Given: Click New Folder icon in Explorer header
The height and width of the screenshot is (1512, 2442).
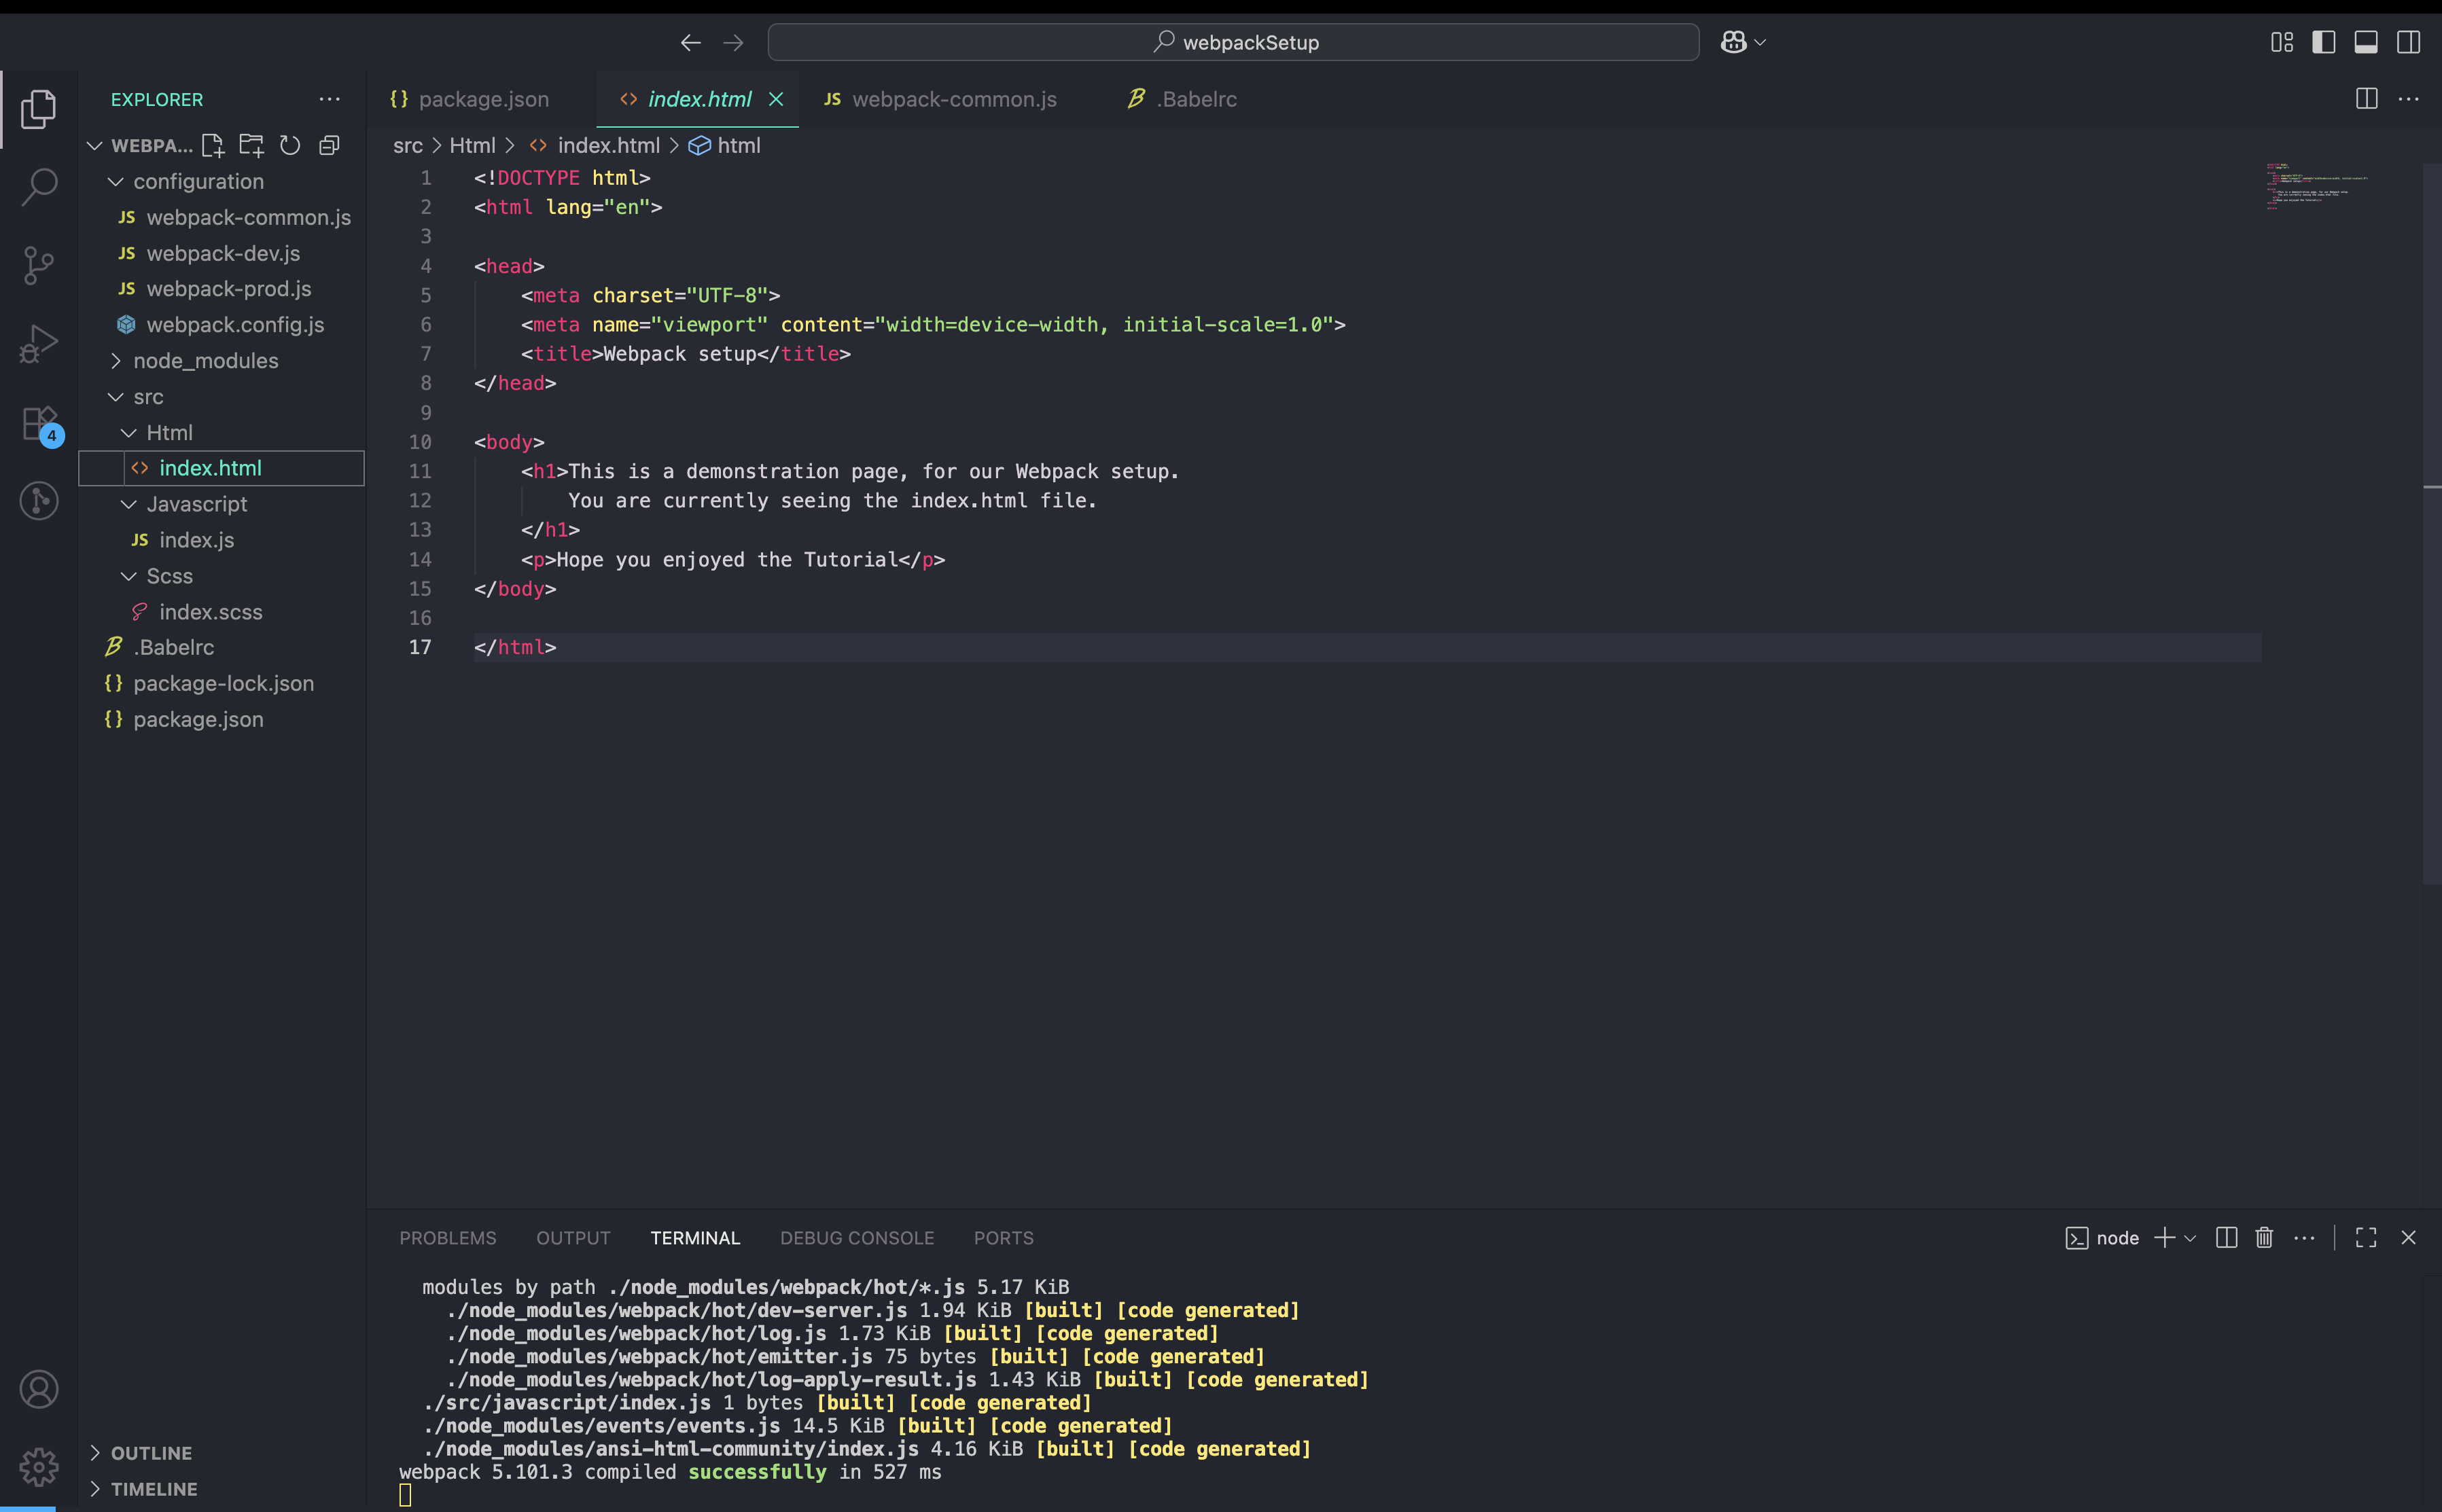Looking at the screenshot, I should click(251, 146).
